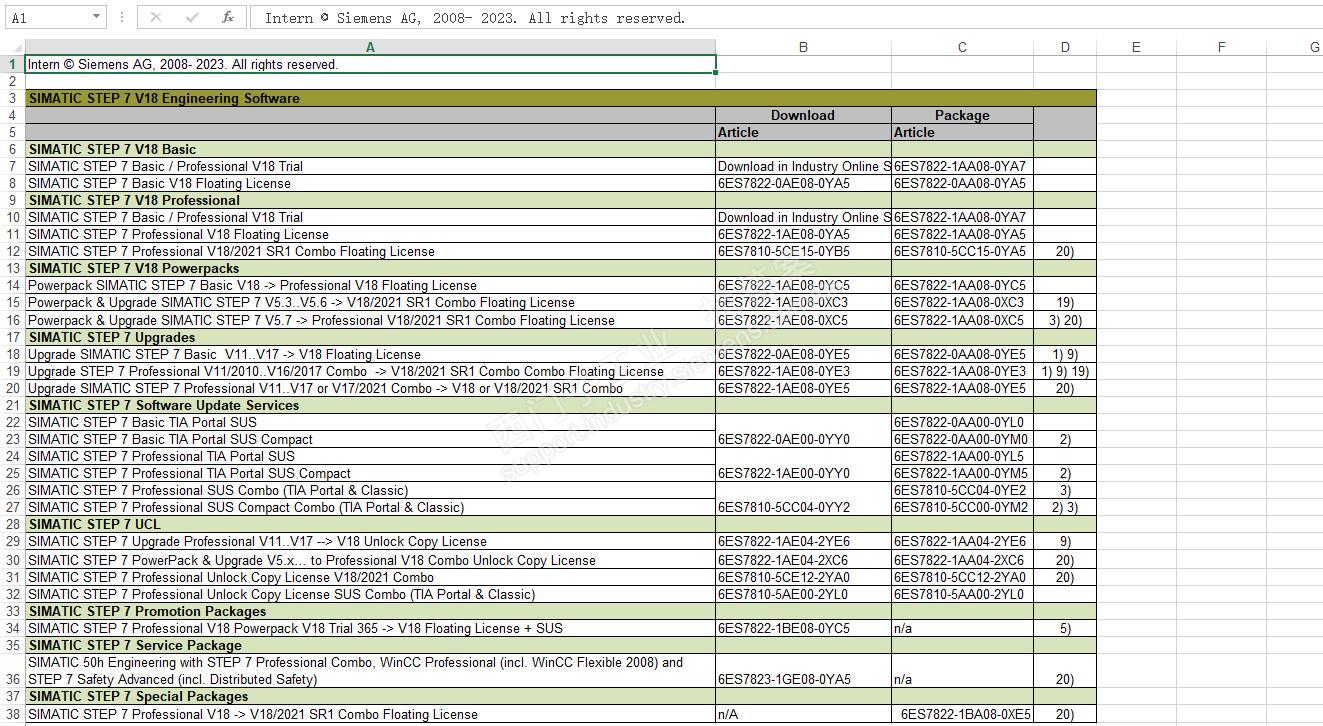This screenshot has height=726, width=1323.
Task: Select row 36 header
Action: [12, 670]
